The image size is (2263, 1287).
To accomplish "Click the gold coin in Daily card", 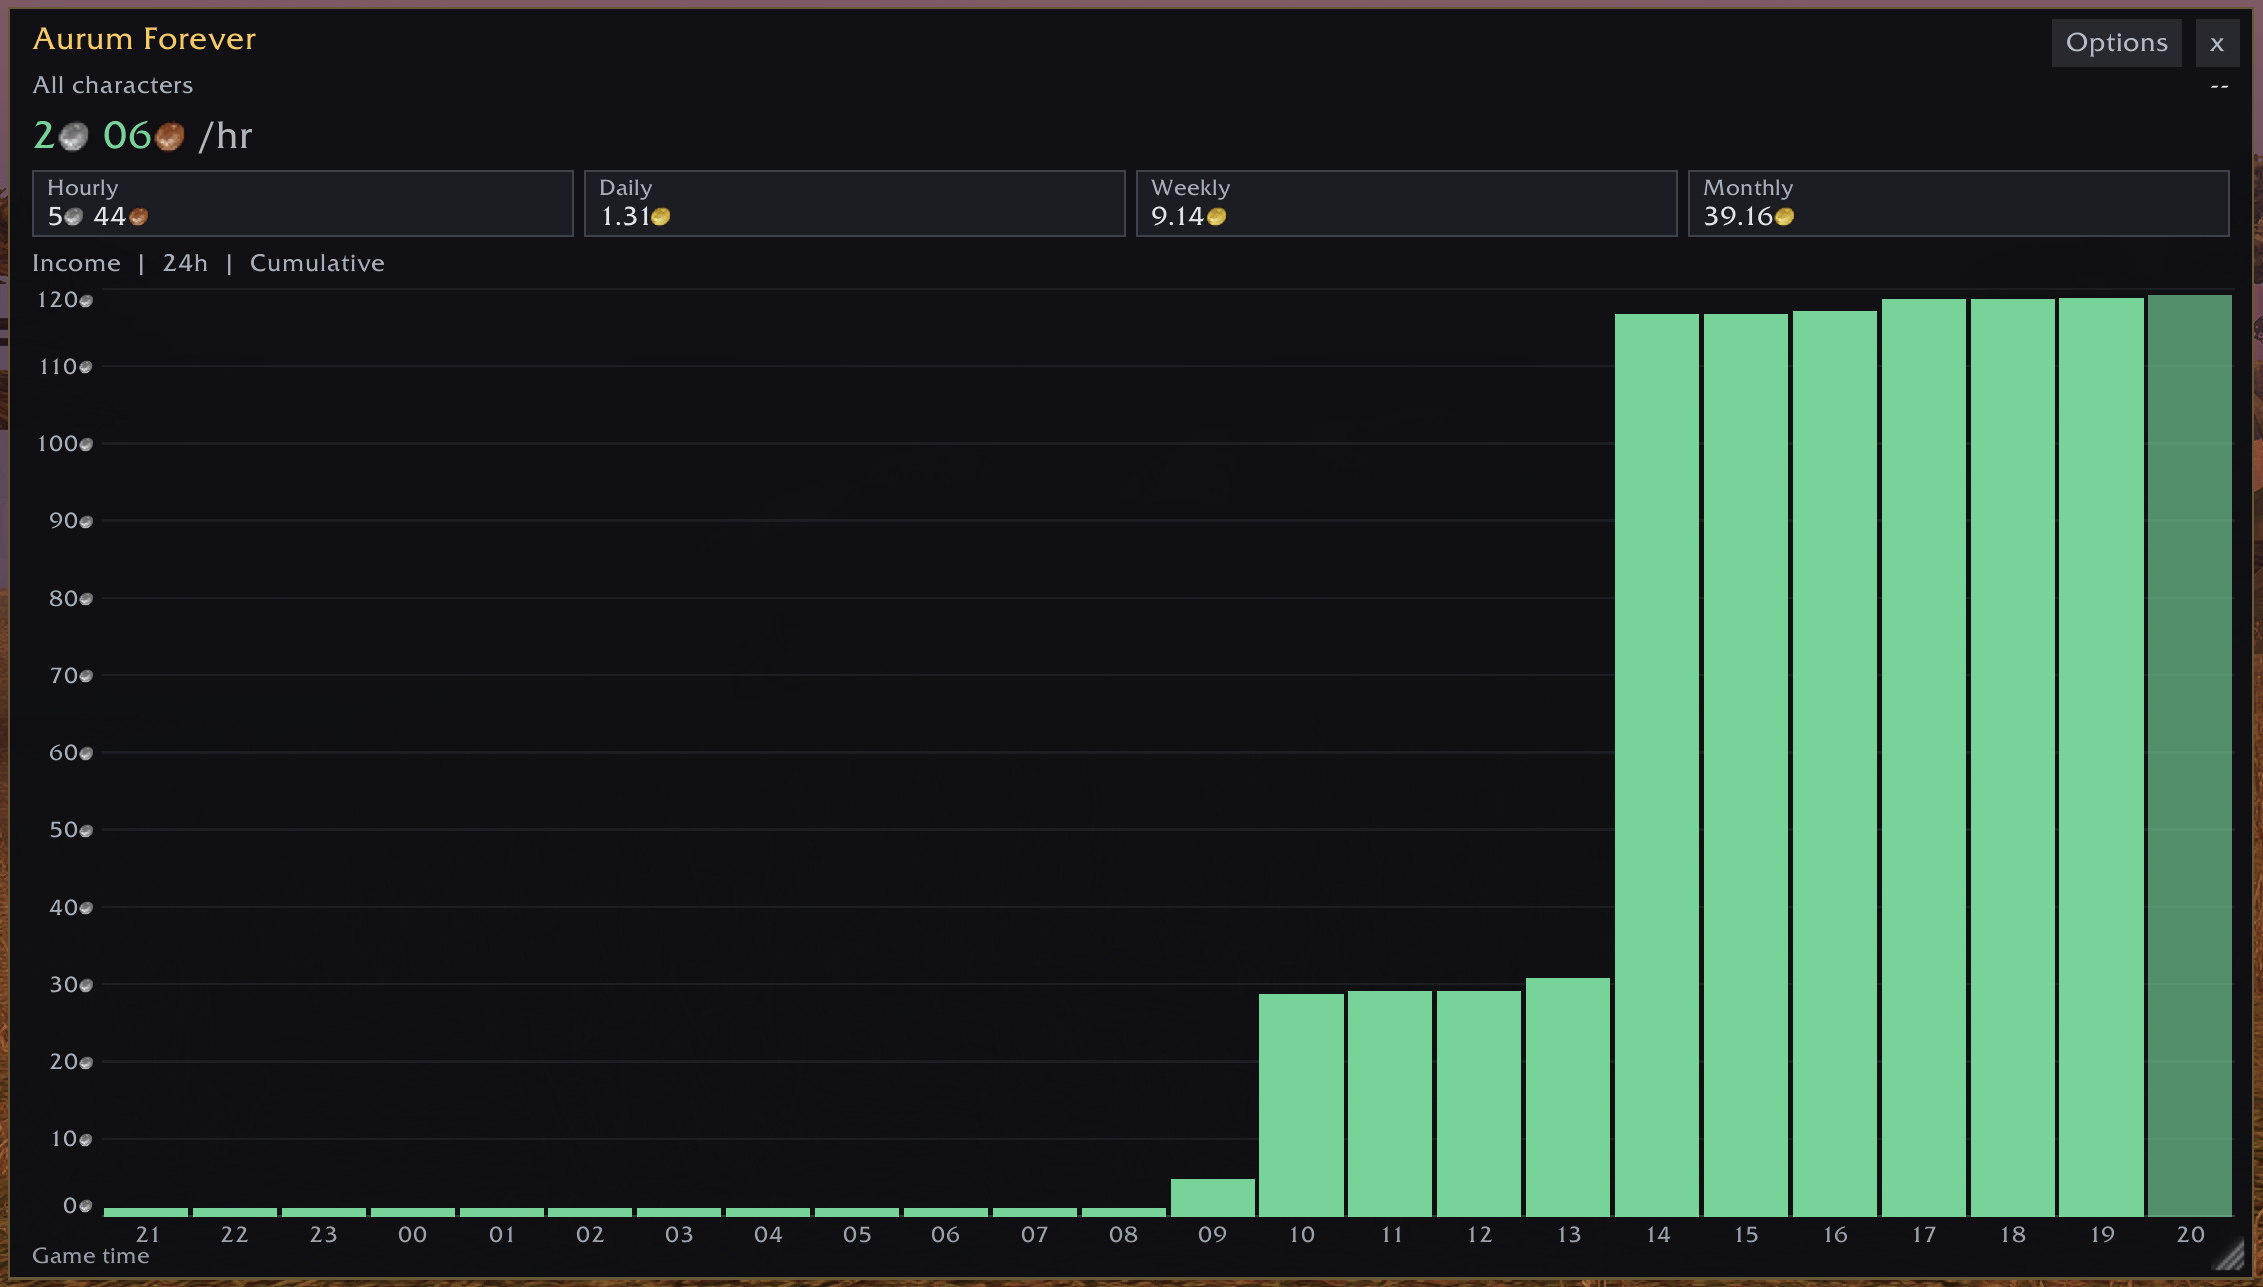I will (x=660, y=216).
